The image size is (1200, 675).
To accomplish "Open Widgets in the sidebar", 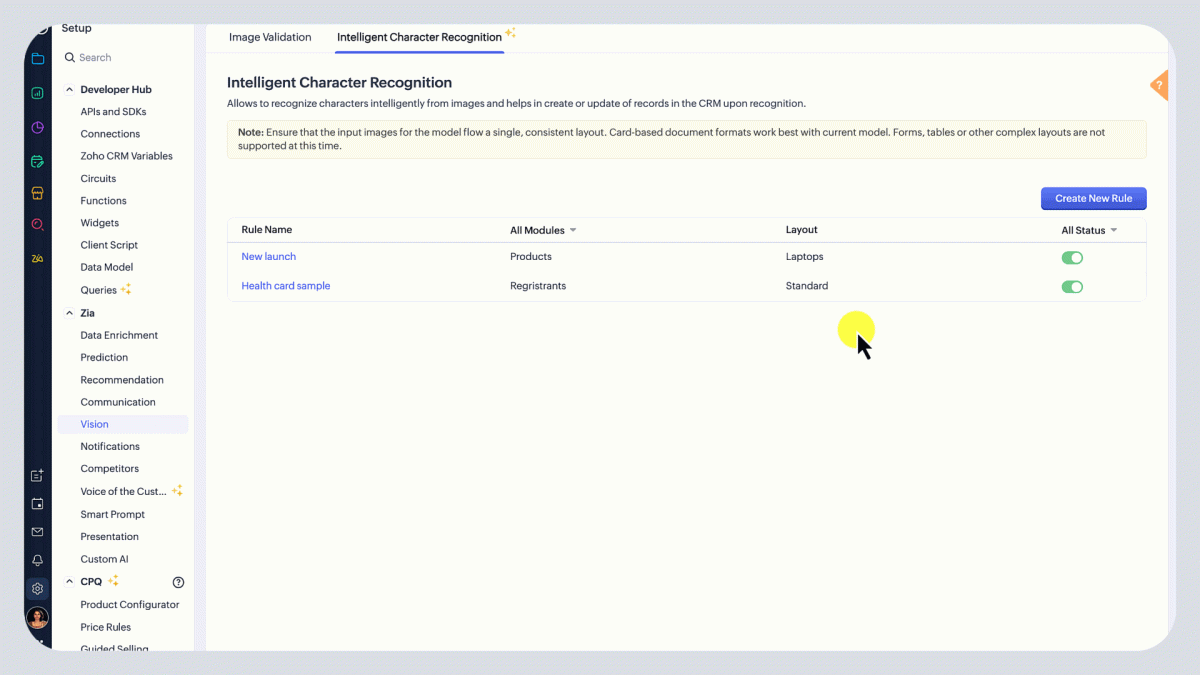I will point(99,223).
